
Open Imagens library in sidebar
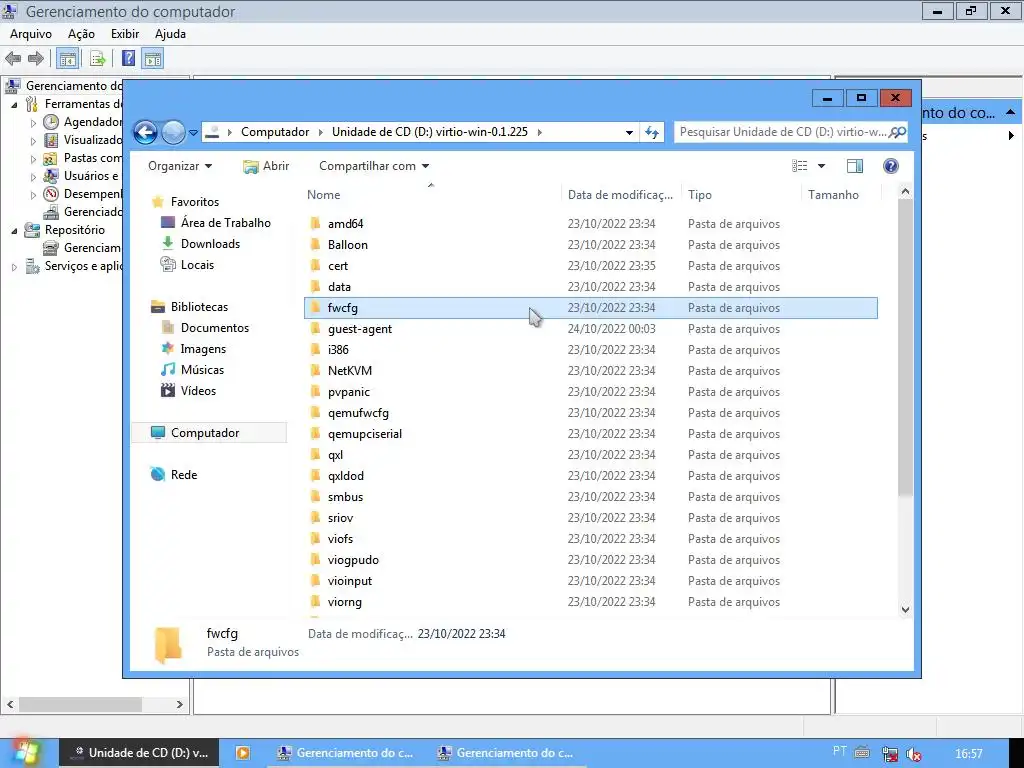point(203,349)
